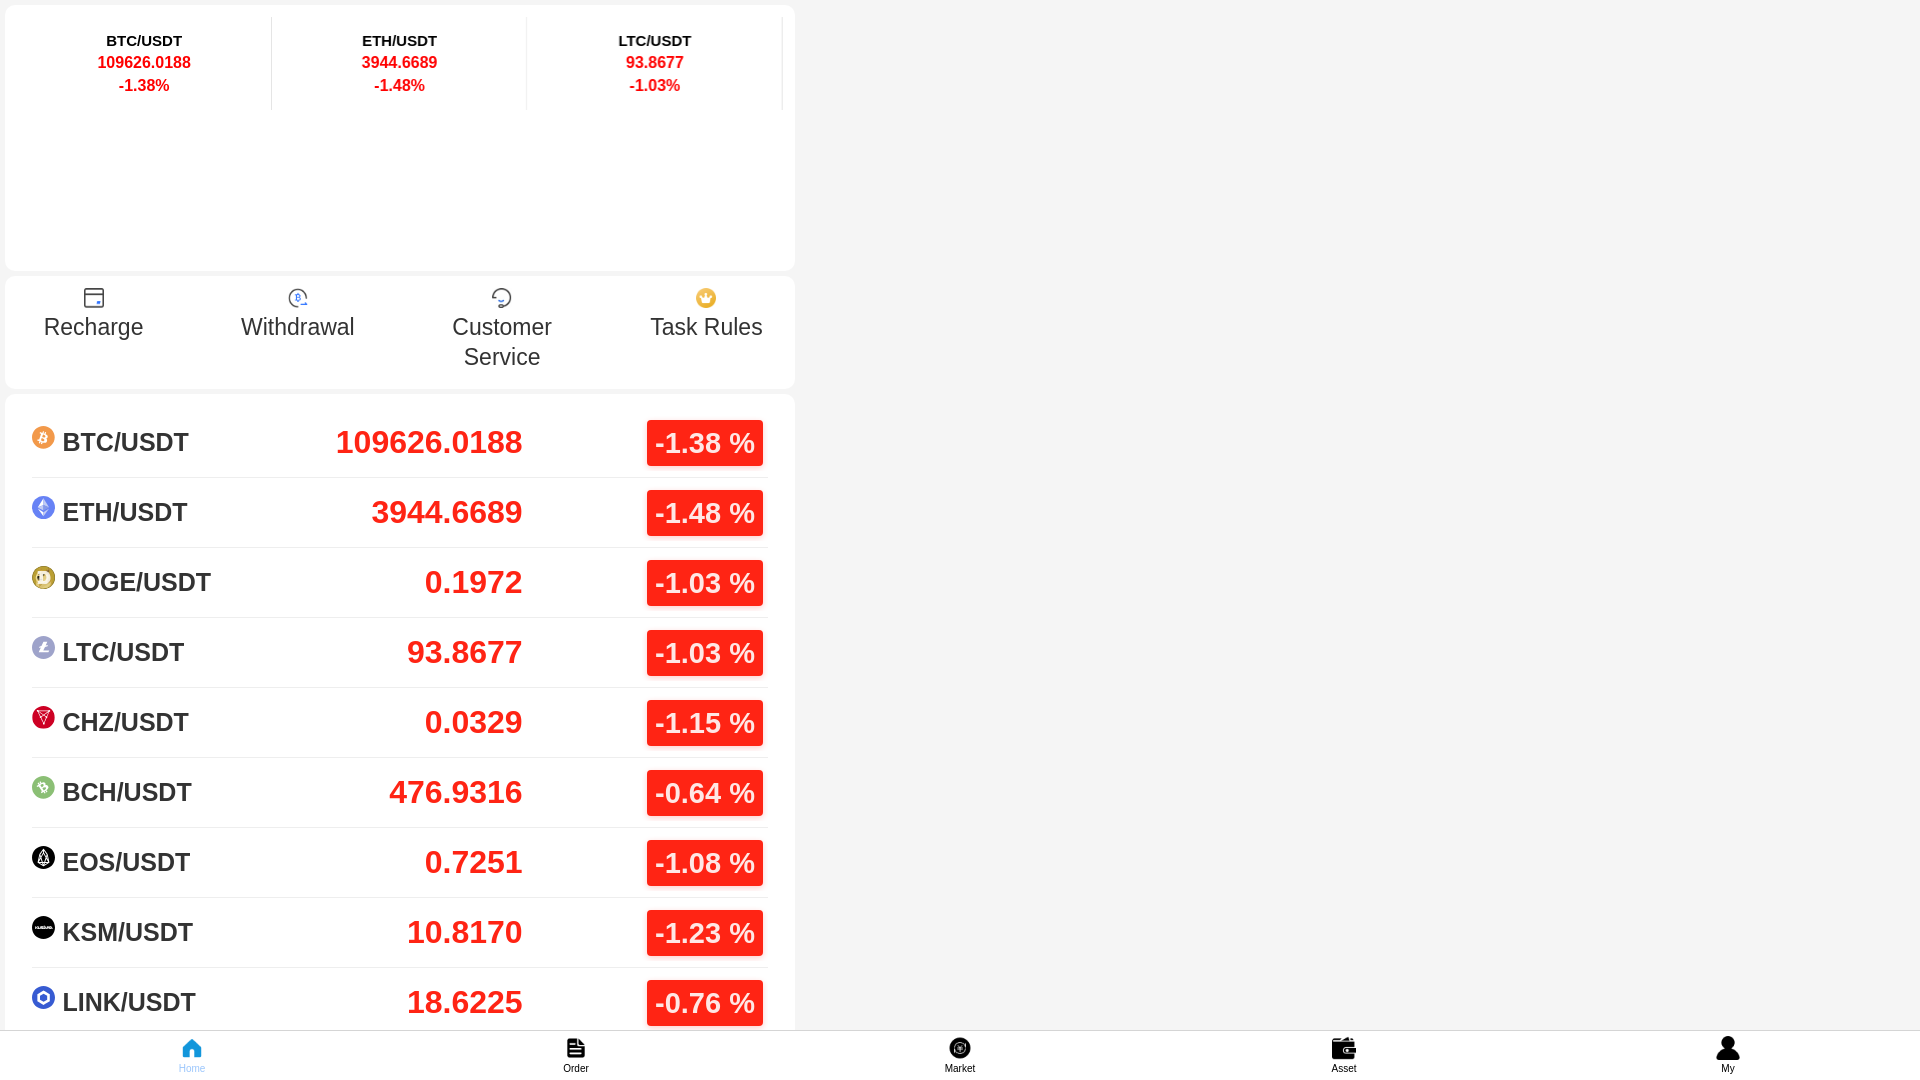Viewport: 1920px width, 1080px height.
Task: Open the My profile tab
Action: pos(1728,1054)
